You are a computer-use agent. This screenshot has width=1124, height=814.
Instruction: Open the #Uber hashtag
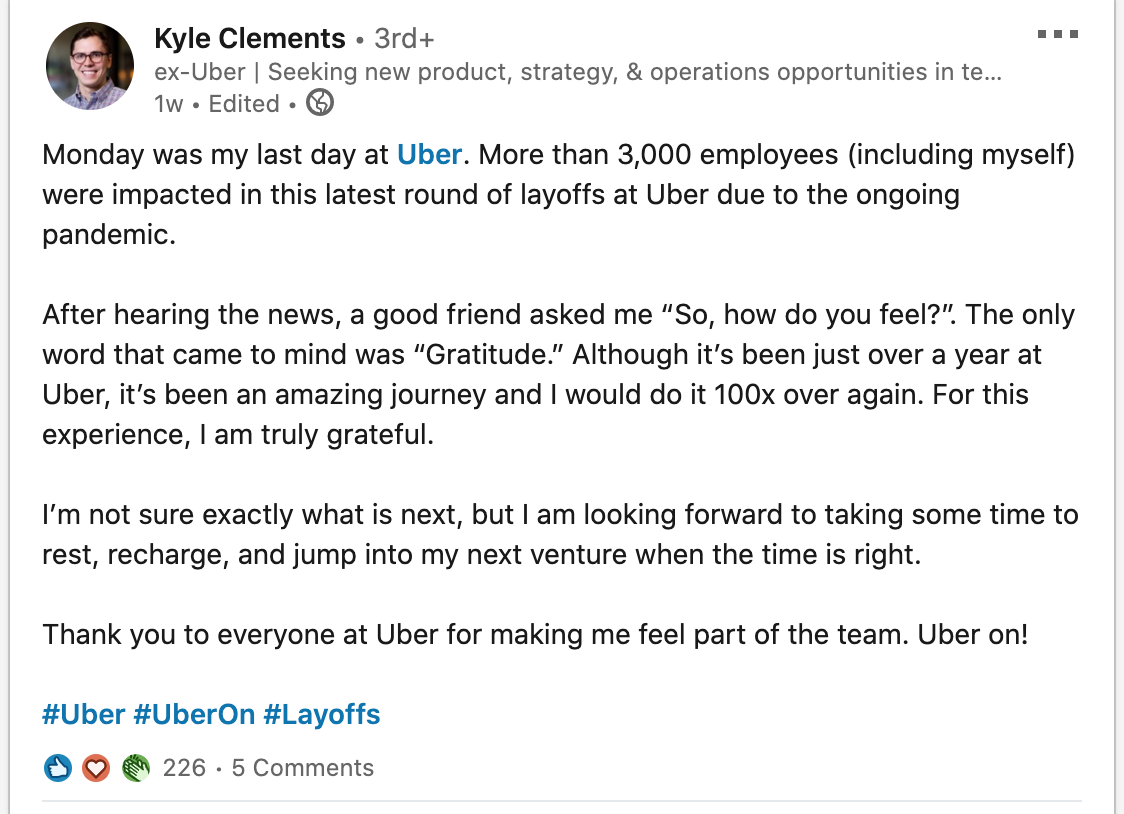[x=83, y=714]
